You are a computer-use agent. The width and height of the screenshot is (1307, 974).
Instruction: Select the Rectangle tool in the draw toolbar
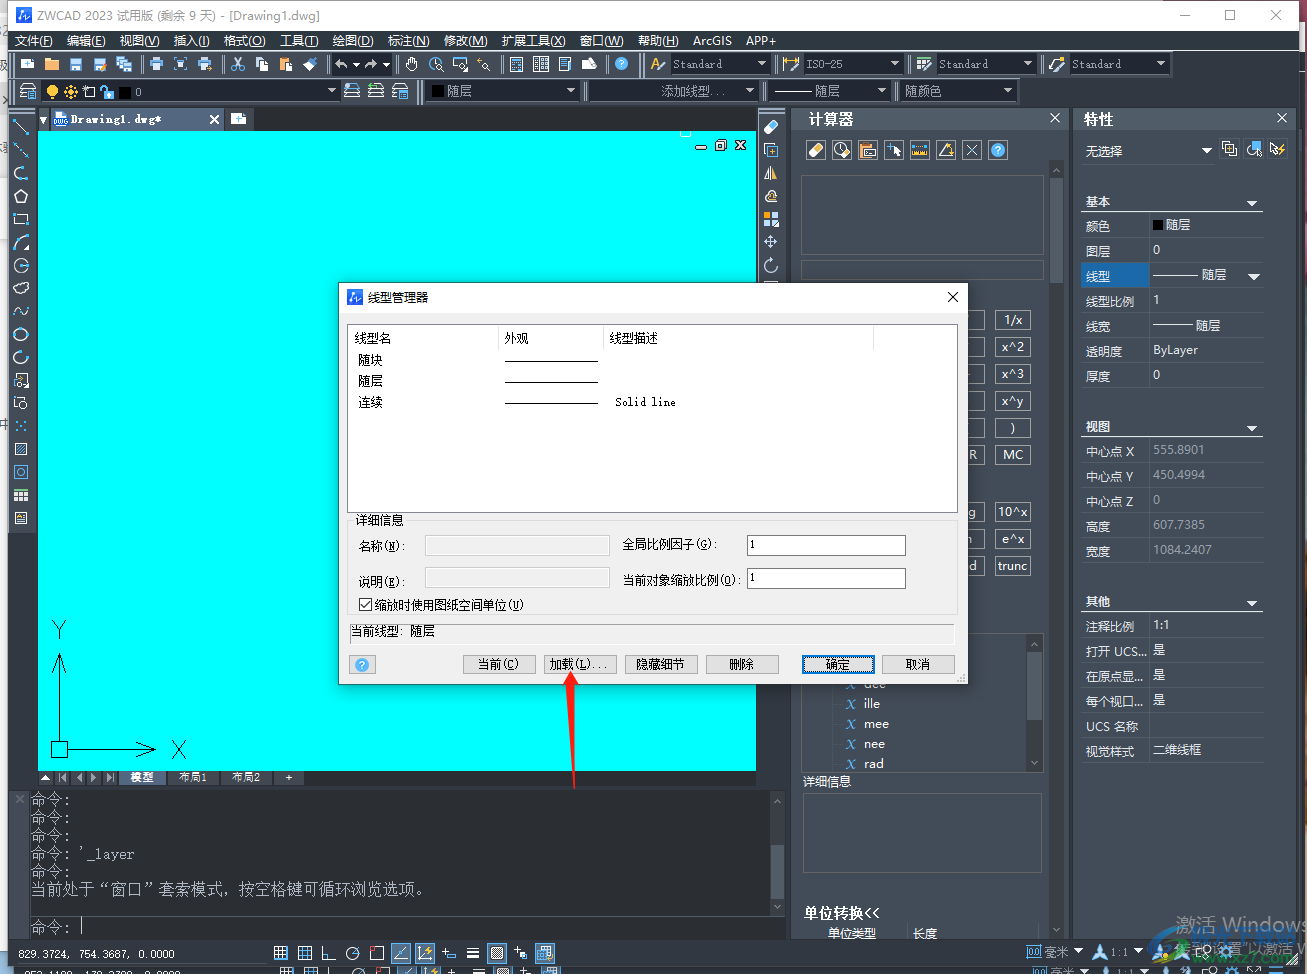[21, 220]
